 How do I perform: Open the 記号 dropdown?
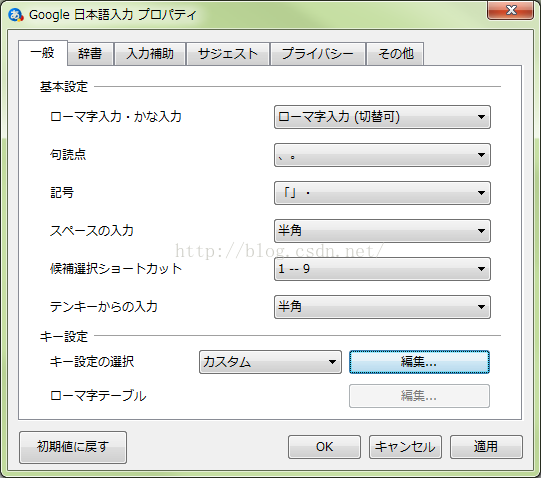pyautogui.click(x=382, y=193)
